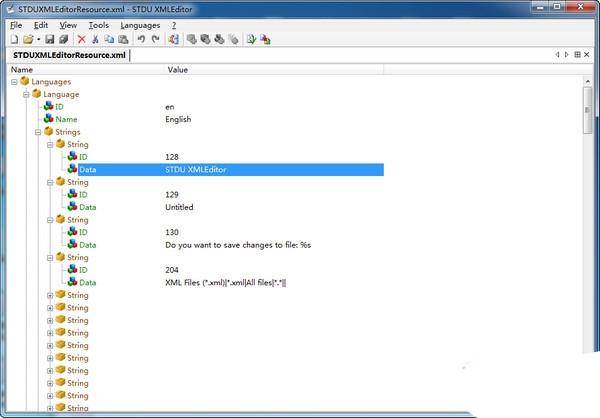Select the STDUXMLEditorResource.xml tab
The image size is (600, 418).
click(x=69, y=55)
